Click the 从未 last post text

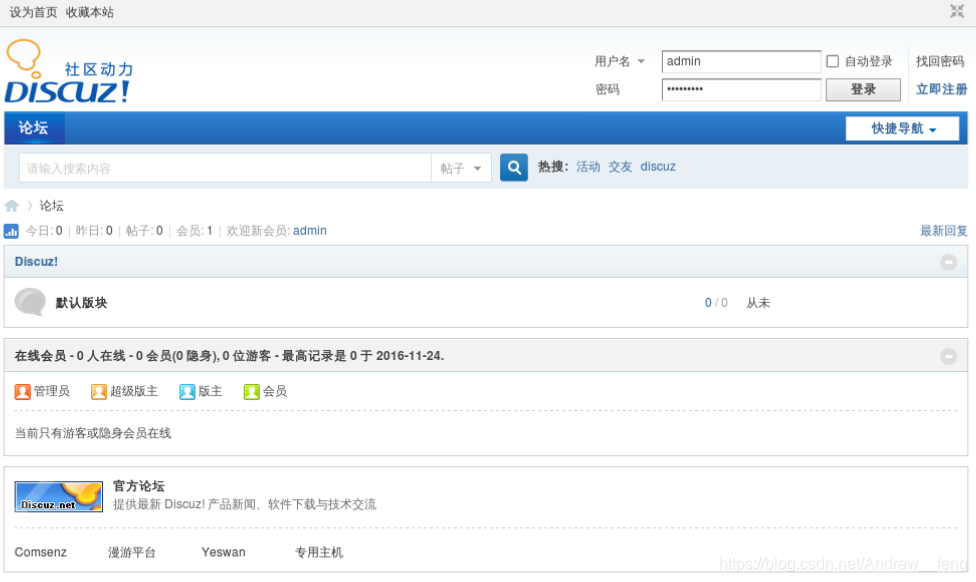pyautogui.click(x=758, y=303)
